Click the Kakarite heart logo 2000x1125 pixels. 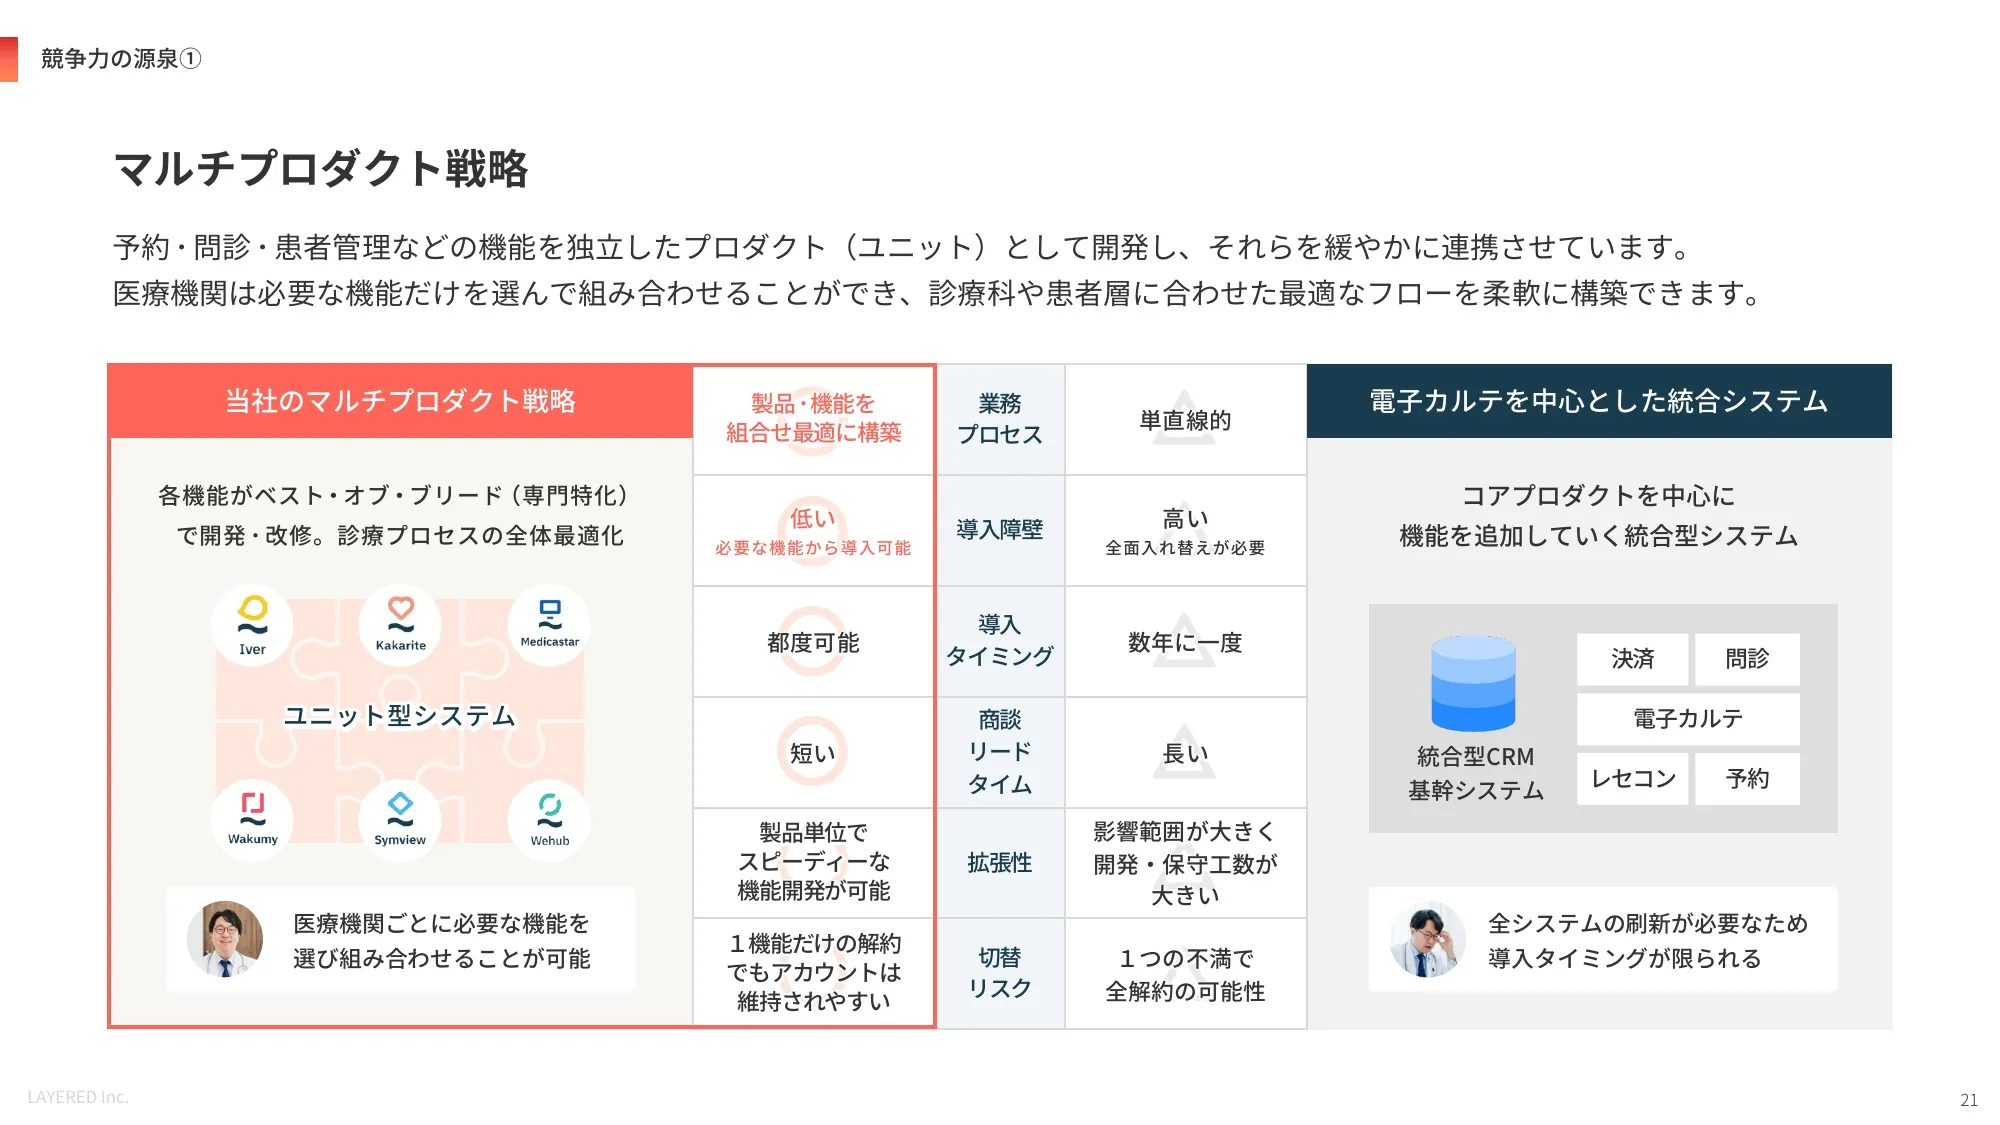[x=401, y=624]
